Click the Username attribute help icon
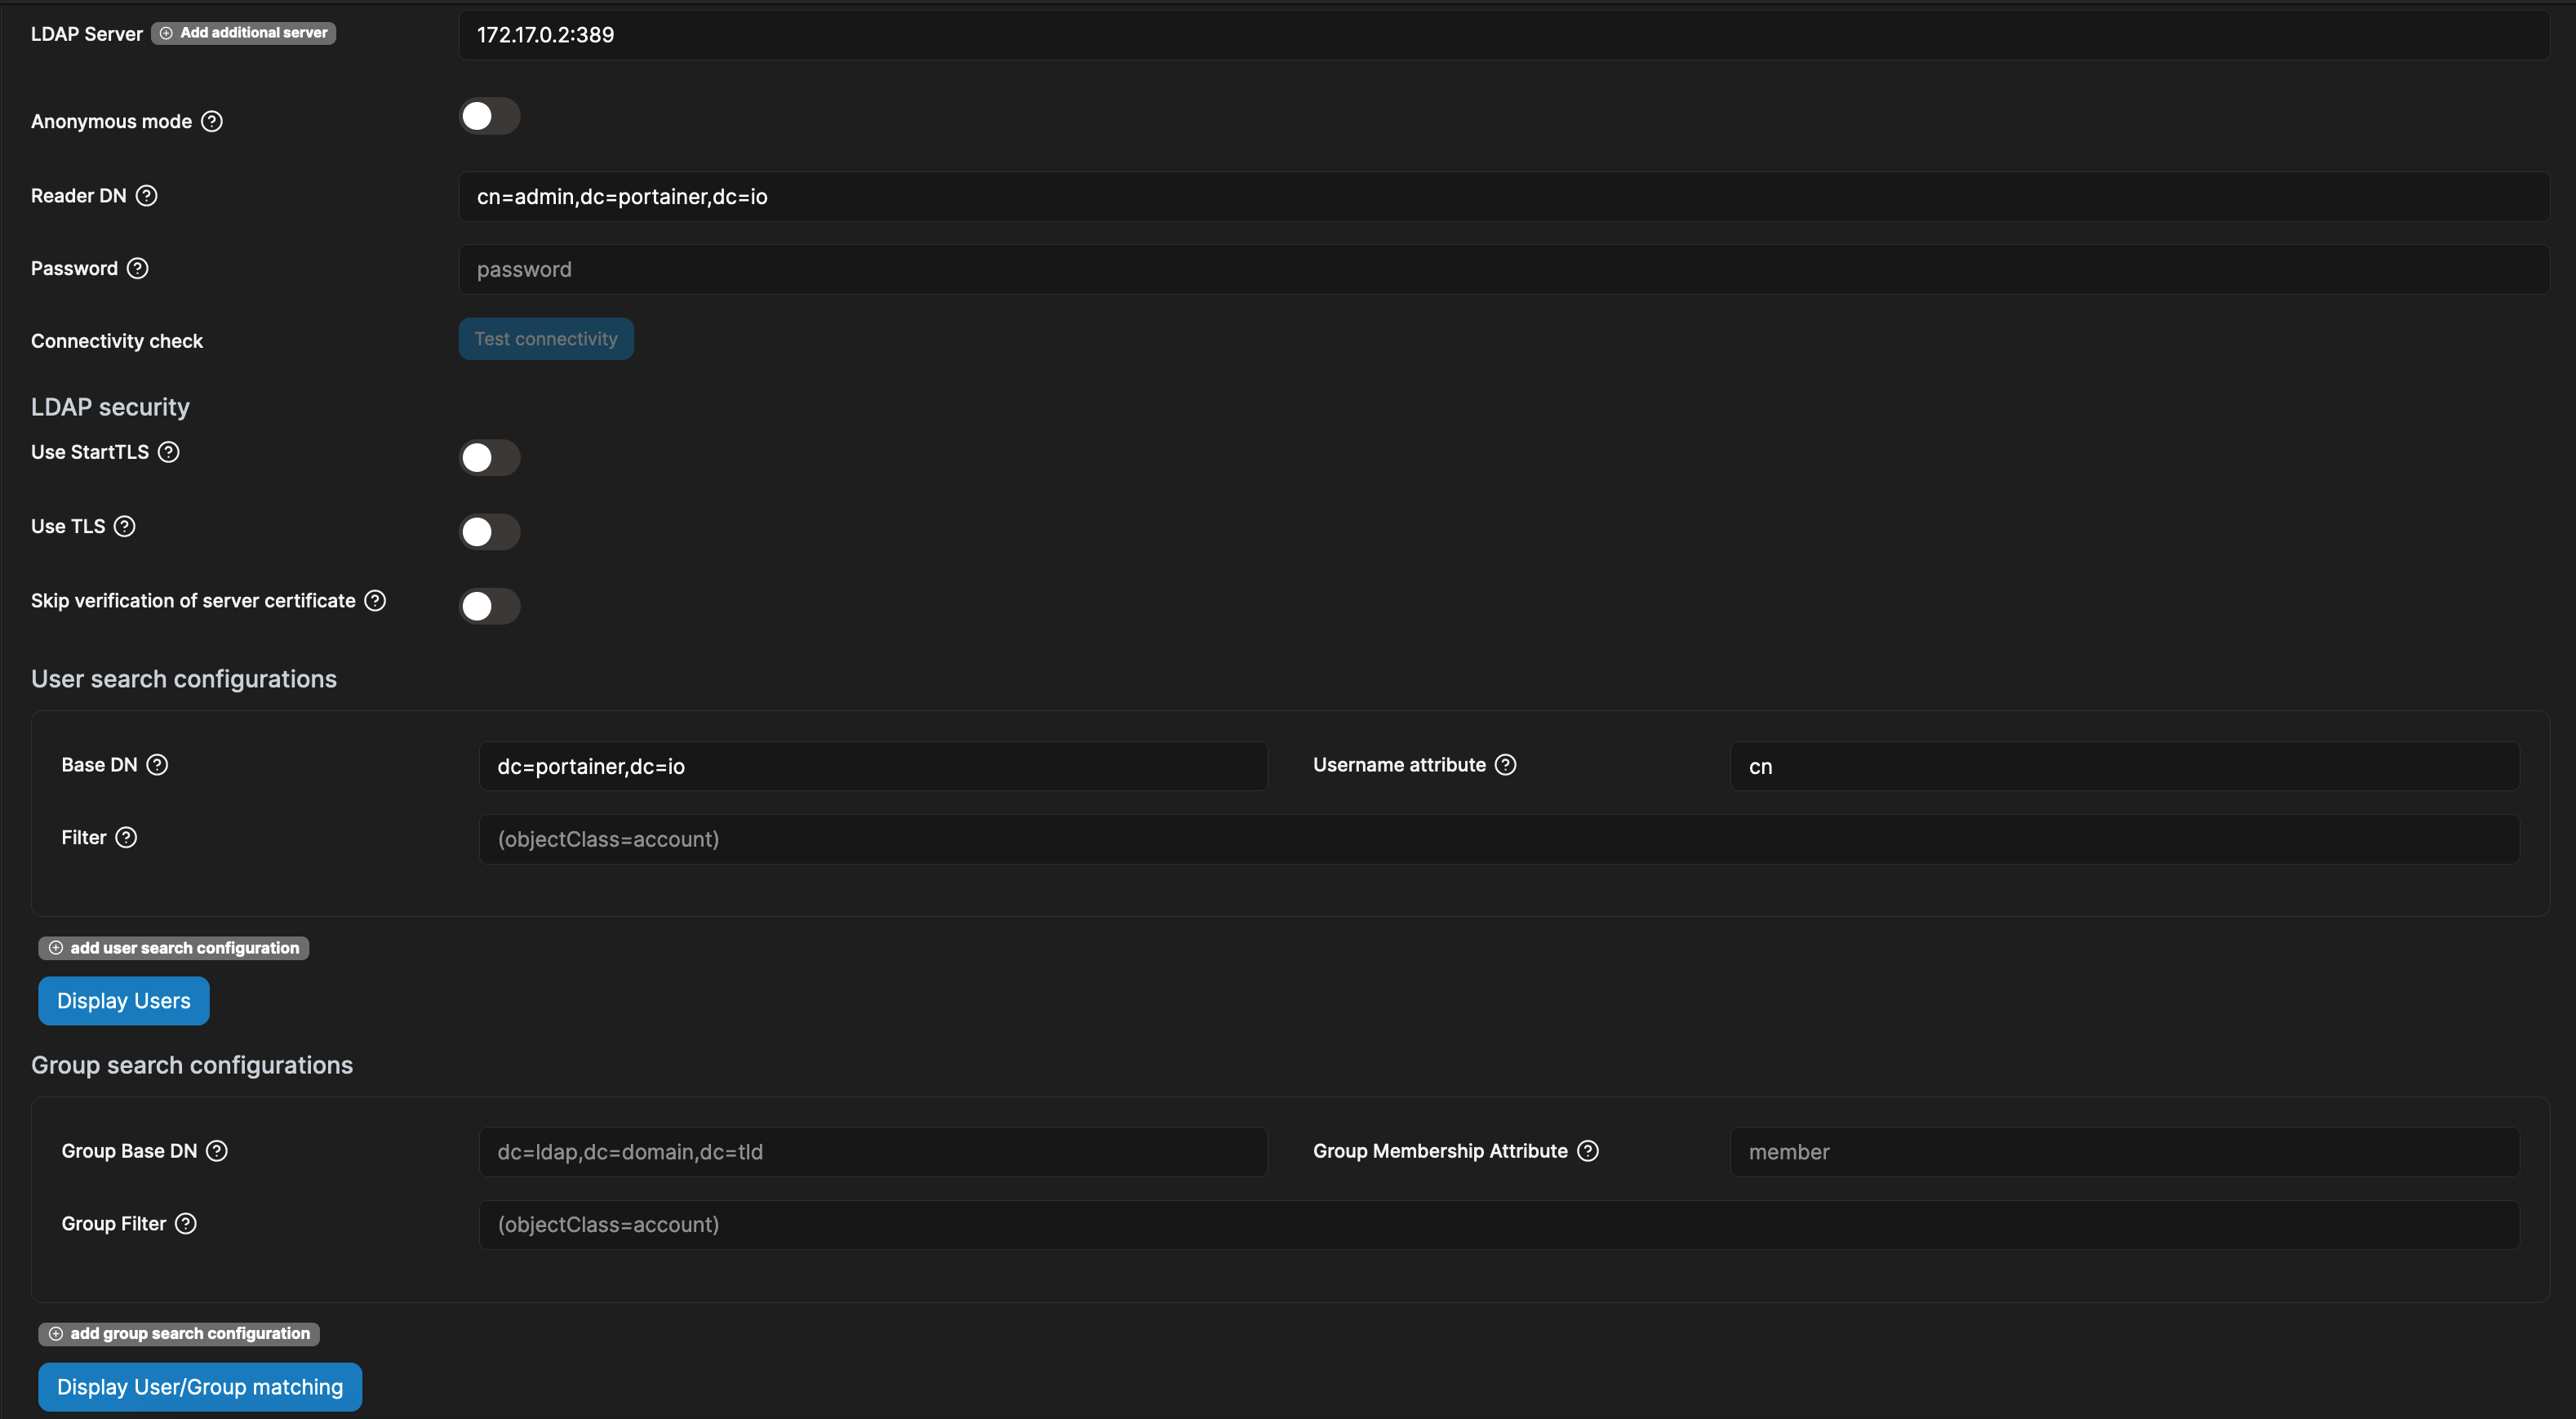This screenshot has height=1419, width=2576. pyautogui.click(x=1504, y=764)
